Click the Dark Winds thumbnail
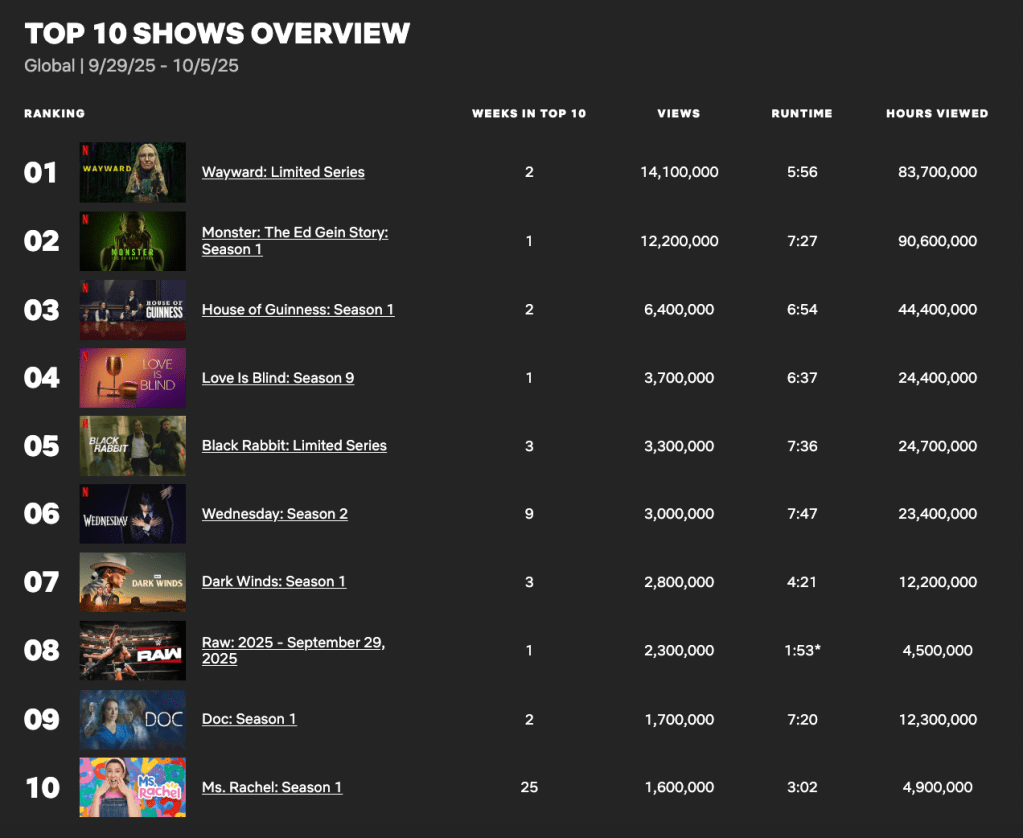1023x838 pixels. 132,582
